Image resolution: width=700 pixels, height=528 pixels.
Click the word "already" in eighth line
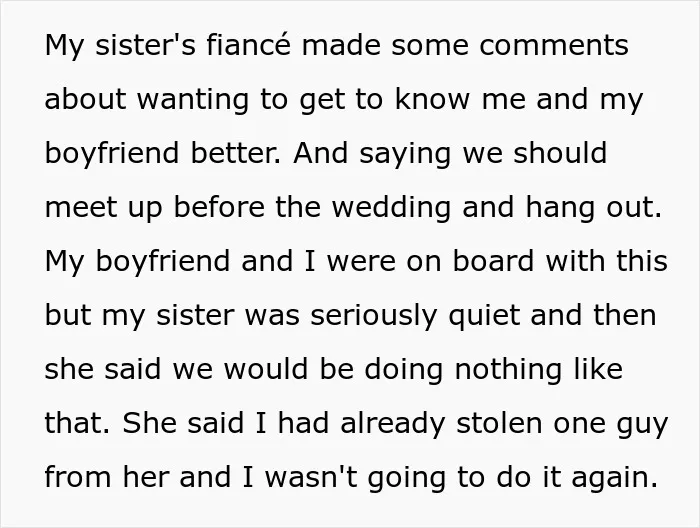(392, 424)
